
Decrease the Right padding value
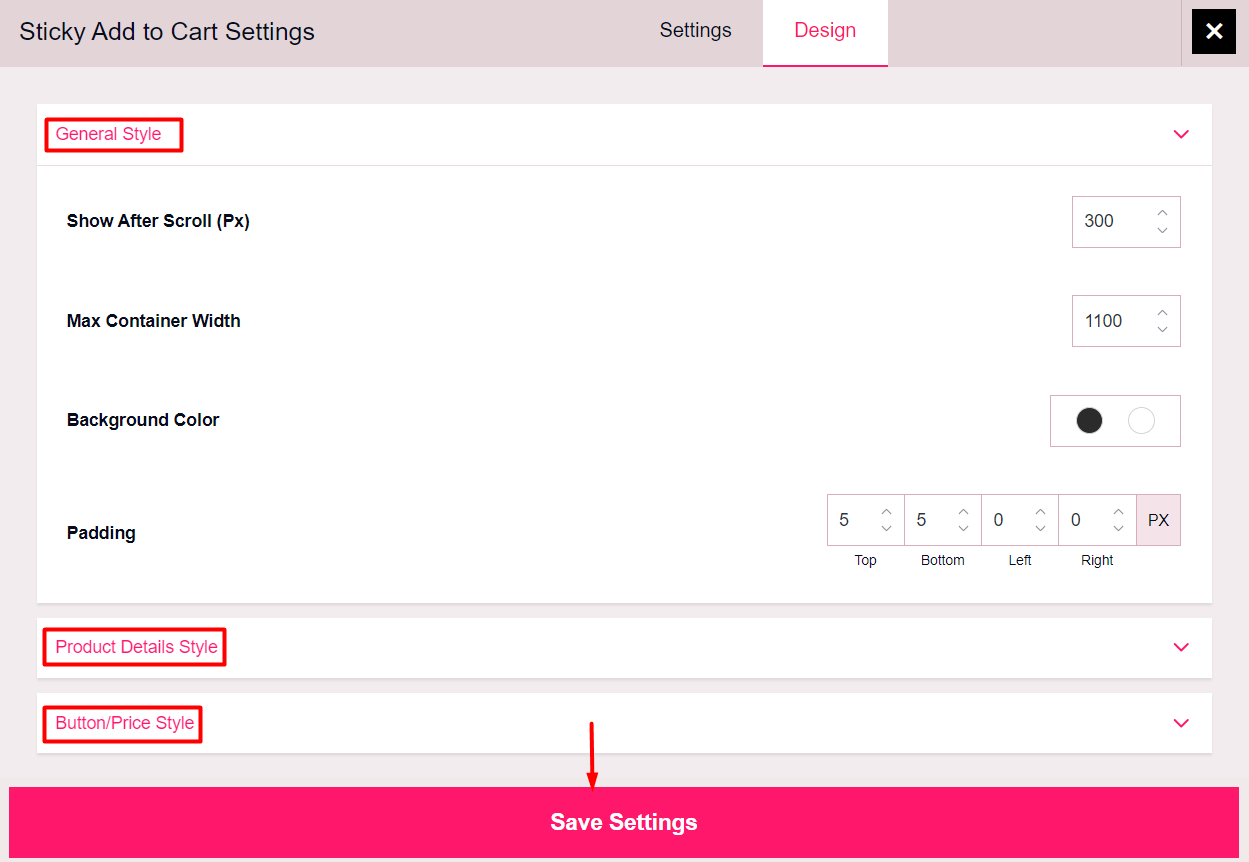(x=1117, y=529)
